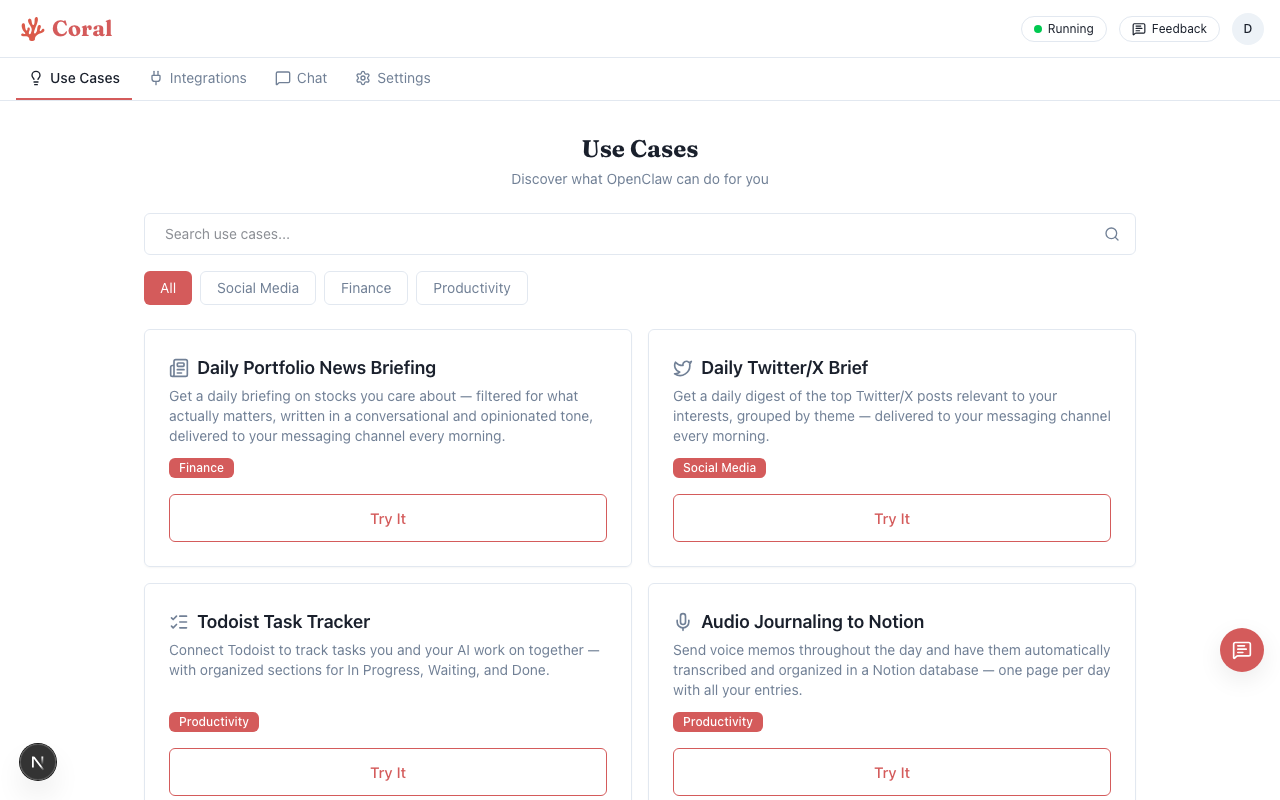Screen dimensions: 1280x800
Task: Switch to the Chat tab
Action: pos(301,77)
